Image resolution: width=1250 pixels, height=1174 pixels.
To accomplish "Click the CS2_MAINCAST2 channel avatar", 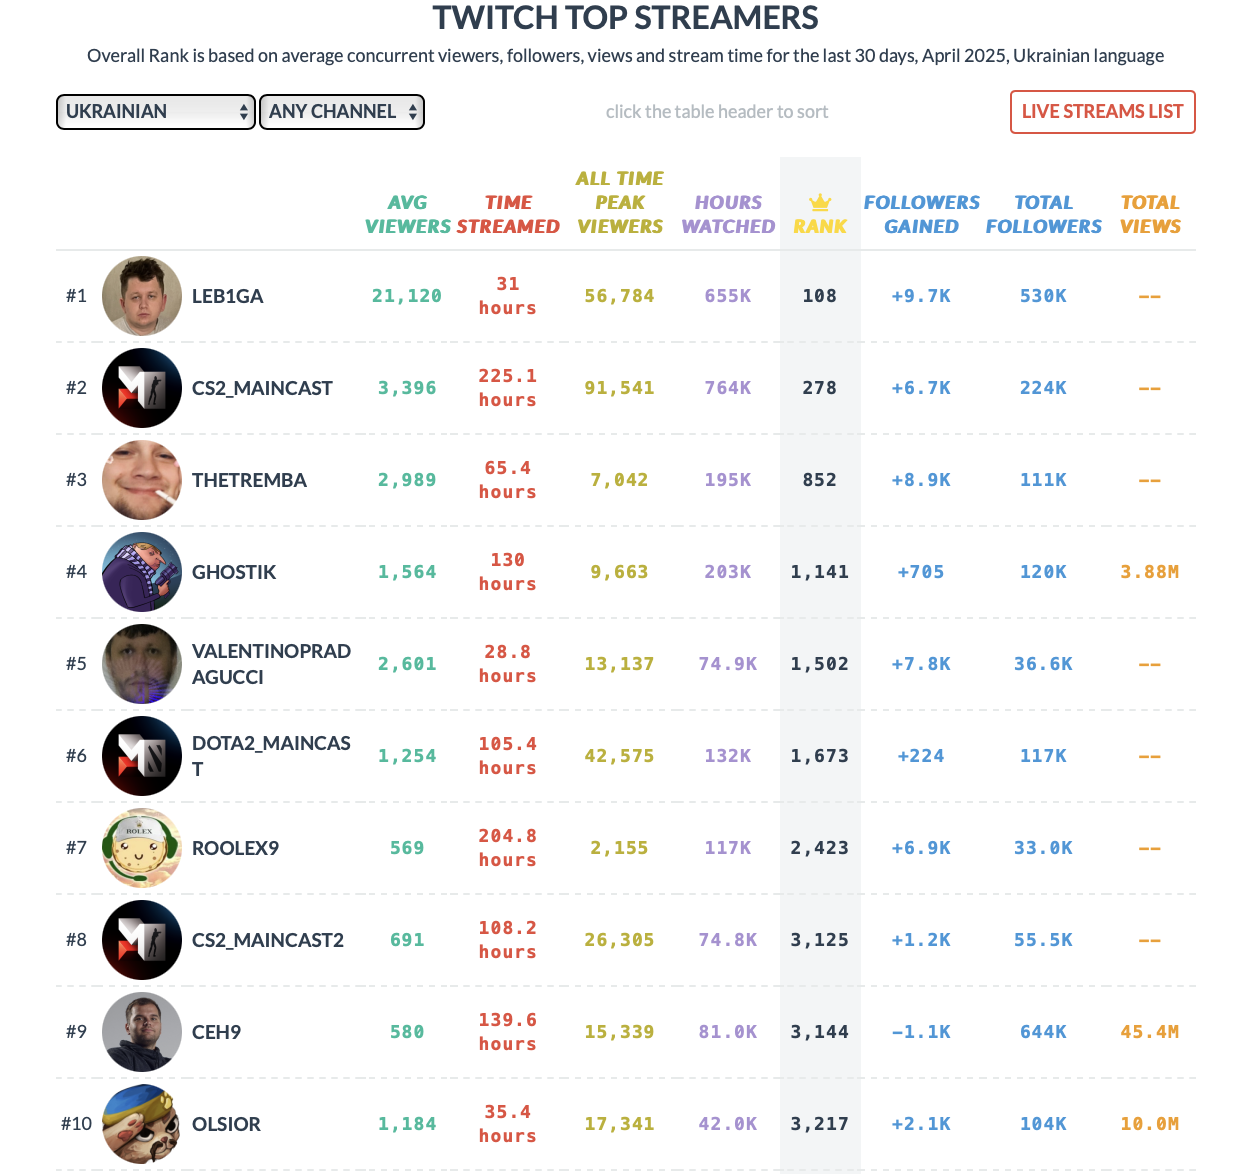I will coord(141,940).
